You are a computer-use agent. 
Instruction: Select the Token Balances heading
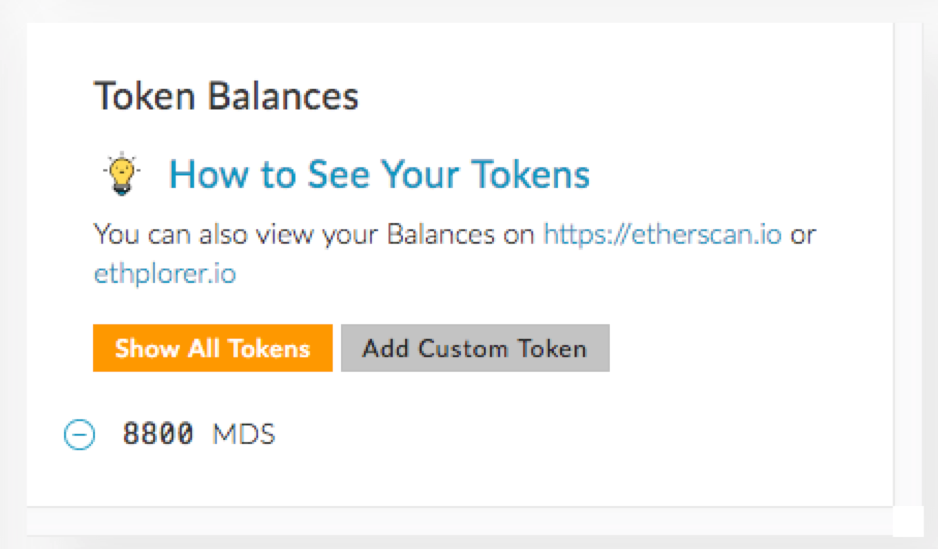coord(226,97)
